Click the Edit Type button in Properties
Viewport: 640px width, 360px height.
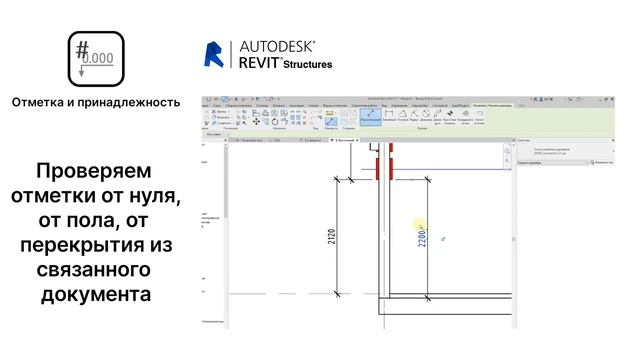(x=602, y=162)
